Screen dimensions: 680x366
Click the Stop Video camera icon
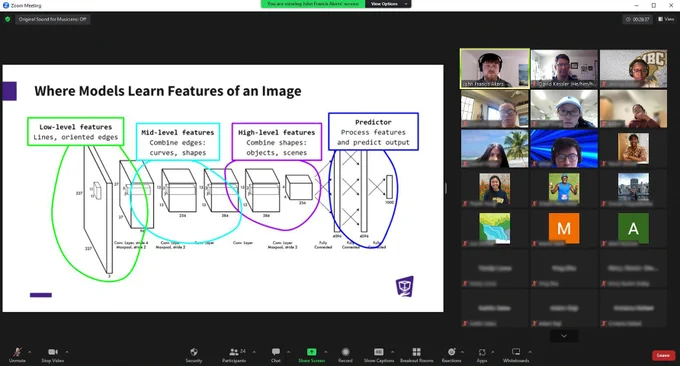[x=53, y=352]
